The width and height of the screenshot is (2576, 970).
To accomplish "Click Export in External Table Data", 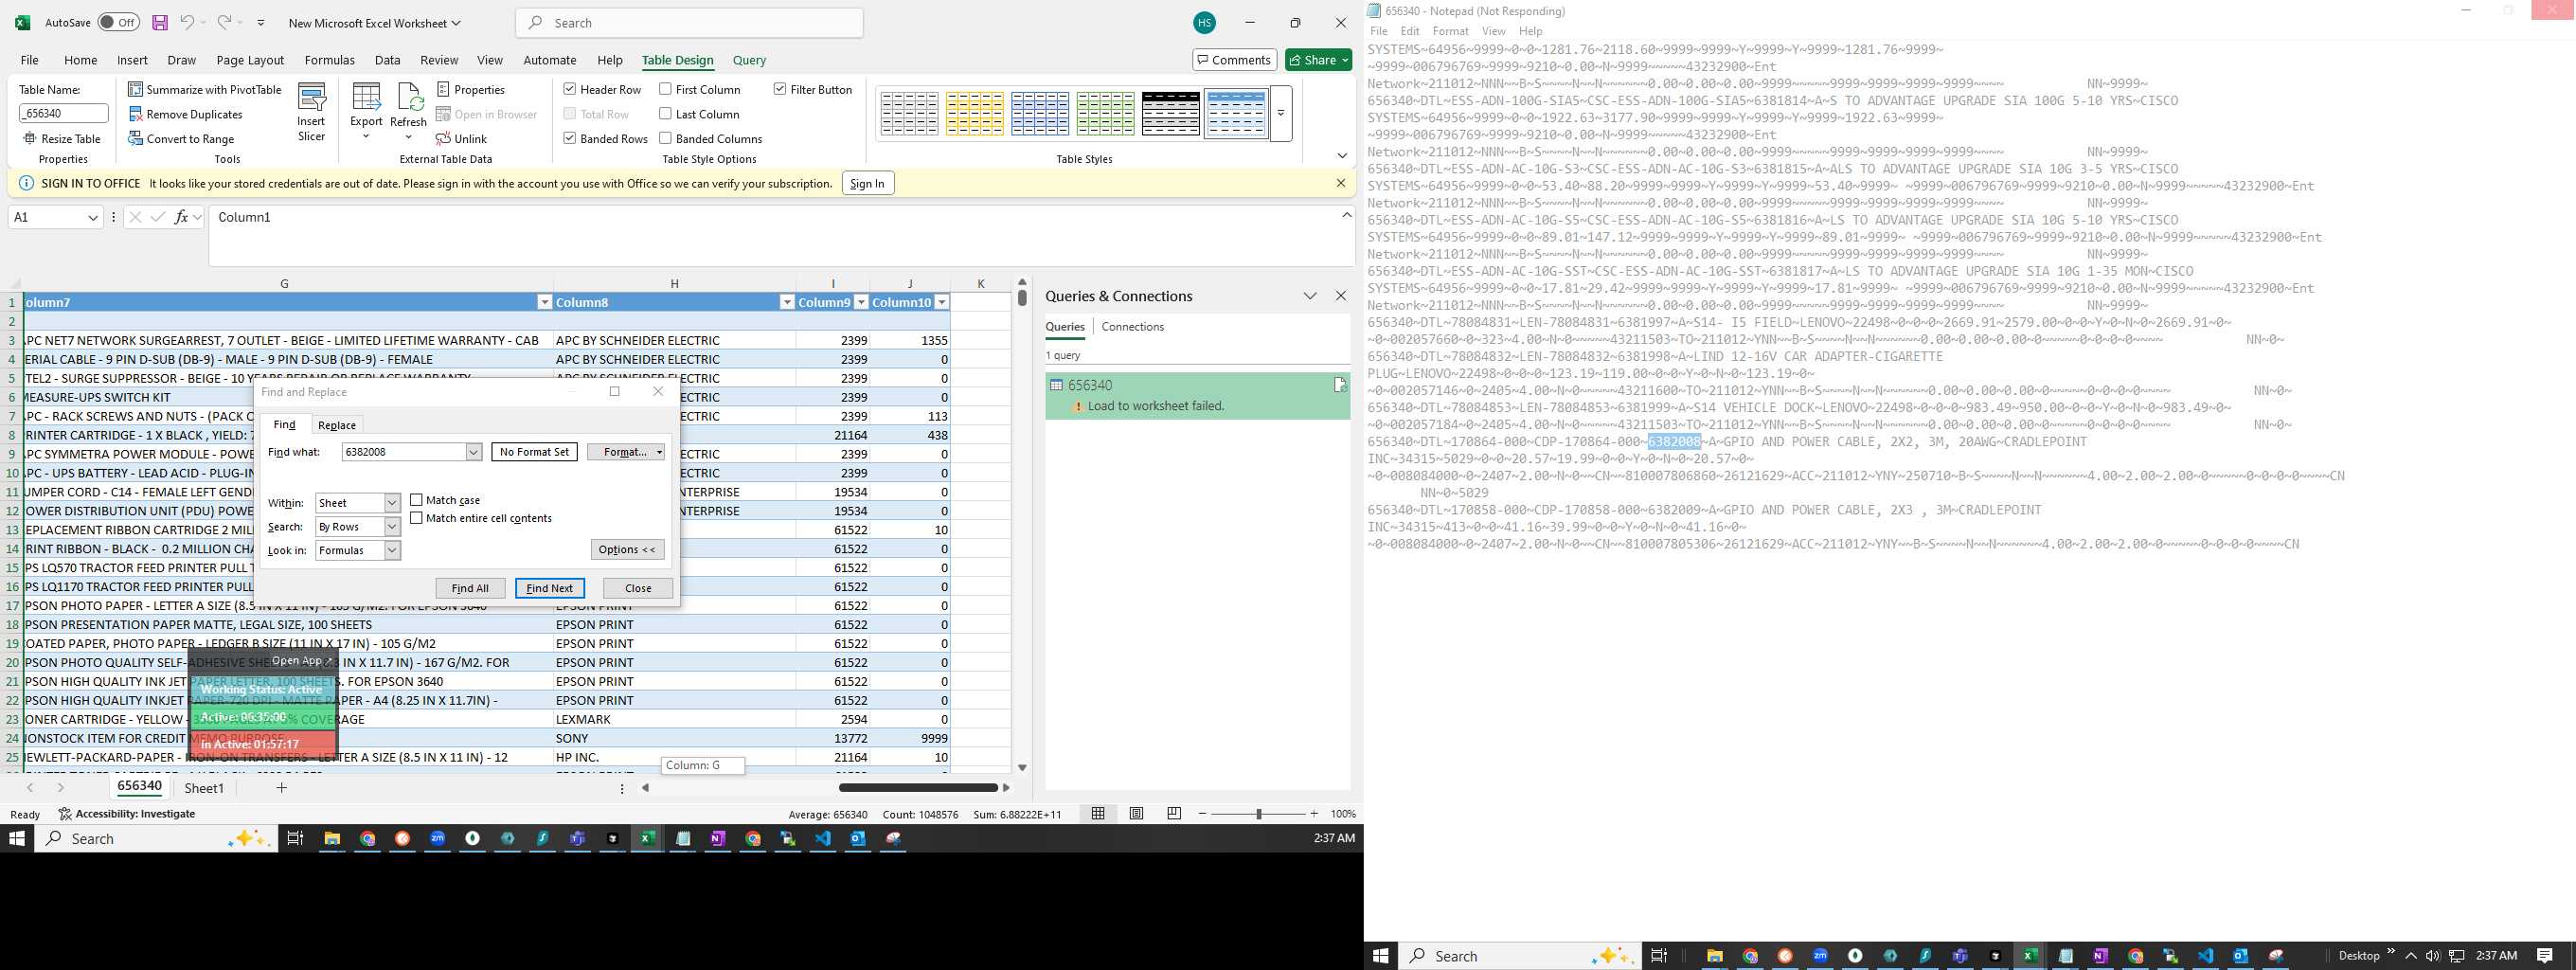I will [366, 113].
